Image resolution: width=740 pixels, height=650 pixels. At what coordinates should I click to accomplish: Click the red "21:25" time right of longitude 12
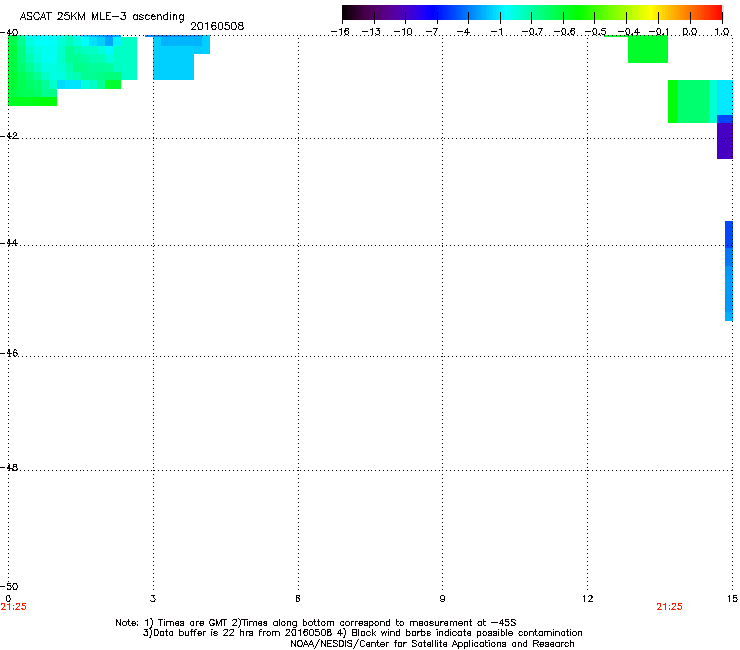[x=669, y=607]
